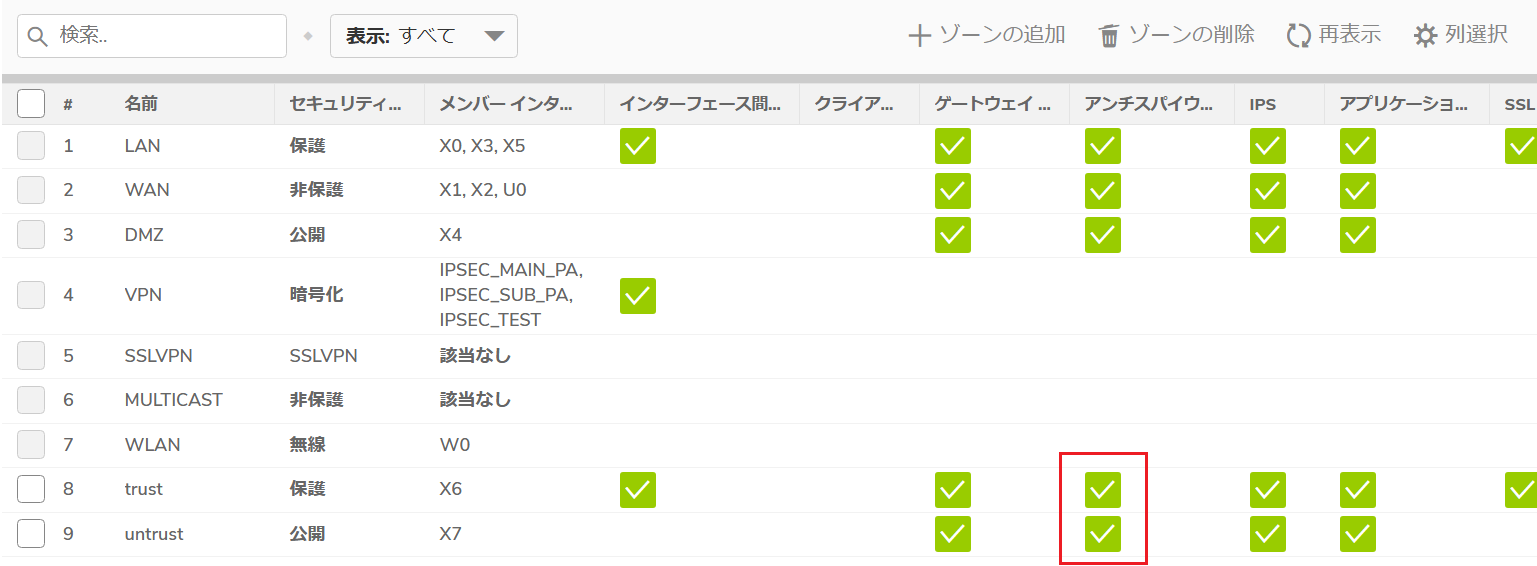Tick the select-all checkbox in the header
This screenshot has width=1537, height=566.
coord(31,103)
